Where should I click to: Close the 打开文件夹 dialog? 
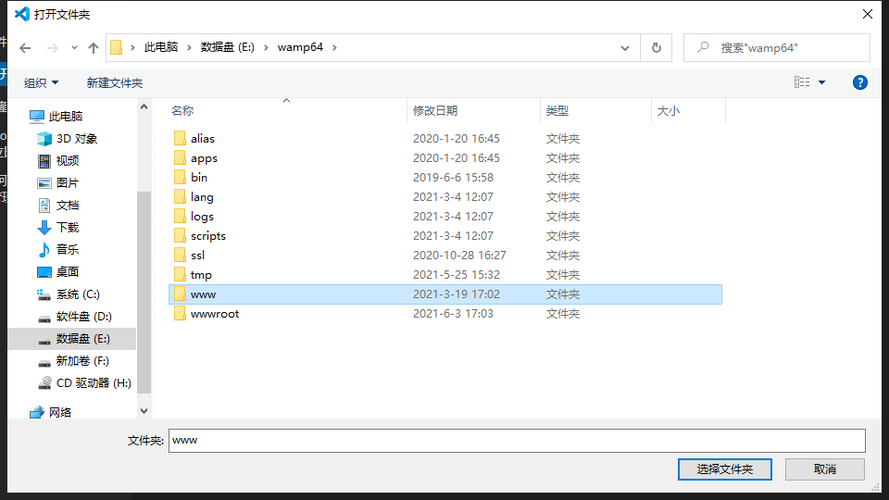pyautogui.click(x=867, y=14)
